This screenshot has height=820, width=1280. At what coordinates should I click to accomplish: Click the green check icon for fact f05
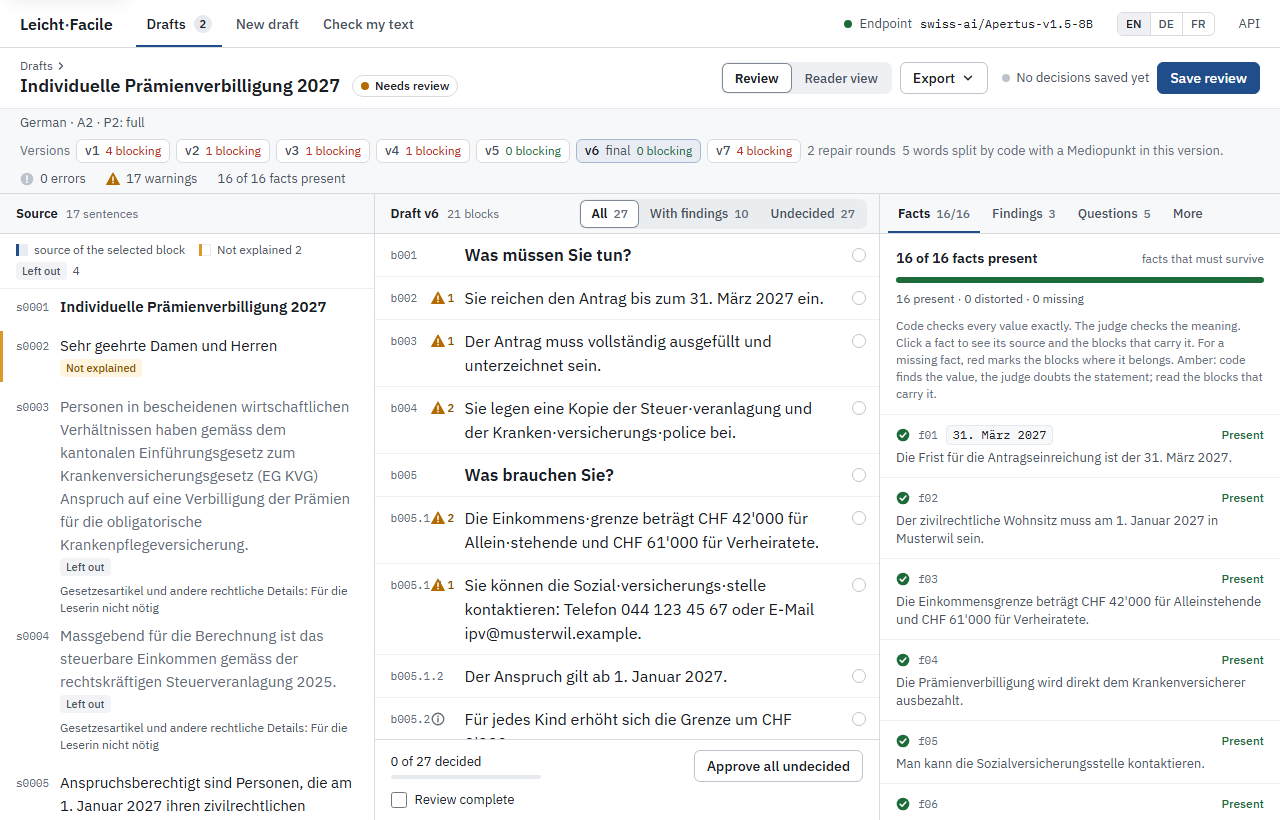(x=903, y=741)
